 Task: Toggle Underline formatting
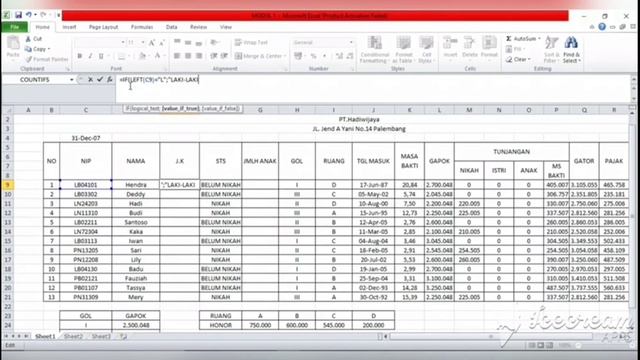[101, 56]
